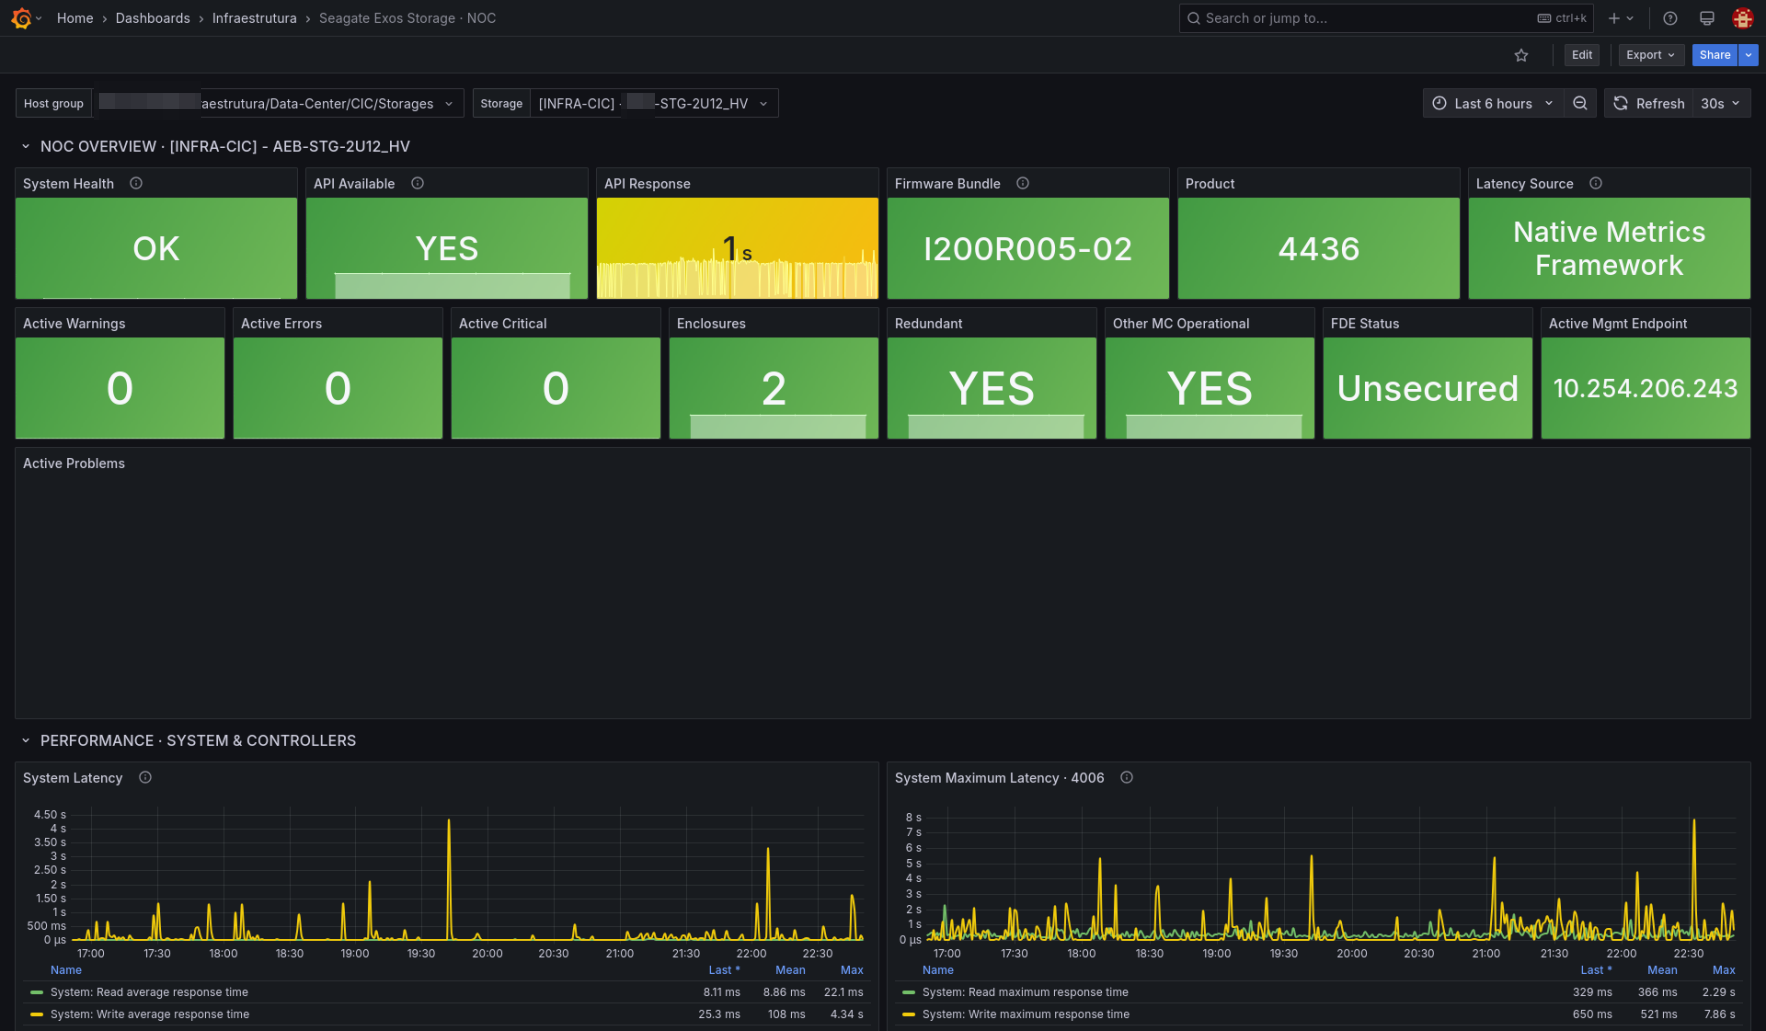This screenshot has width=1766, height=1031.
Task: Toggle Write average response time series
Action: (150, 1014)
